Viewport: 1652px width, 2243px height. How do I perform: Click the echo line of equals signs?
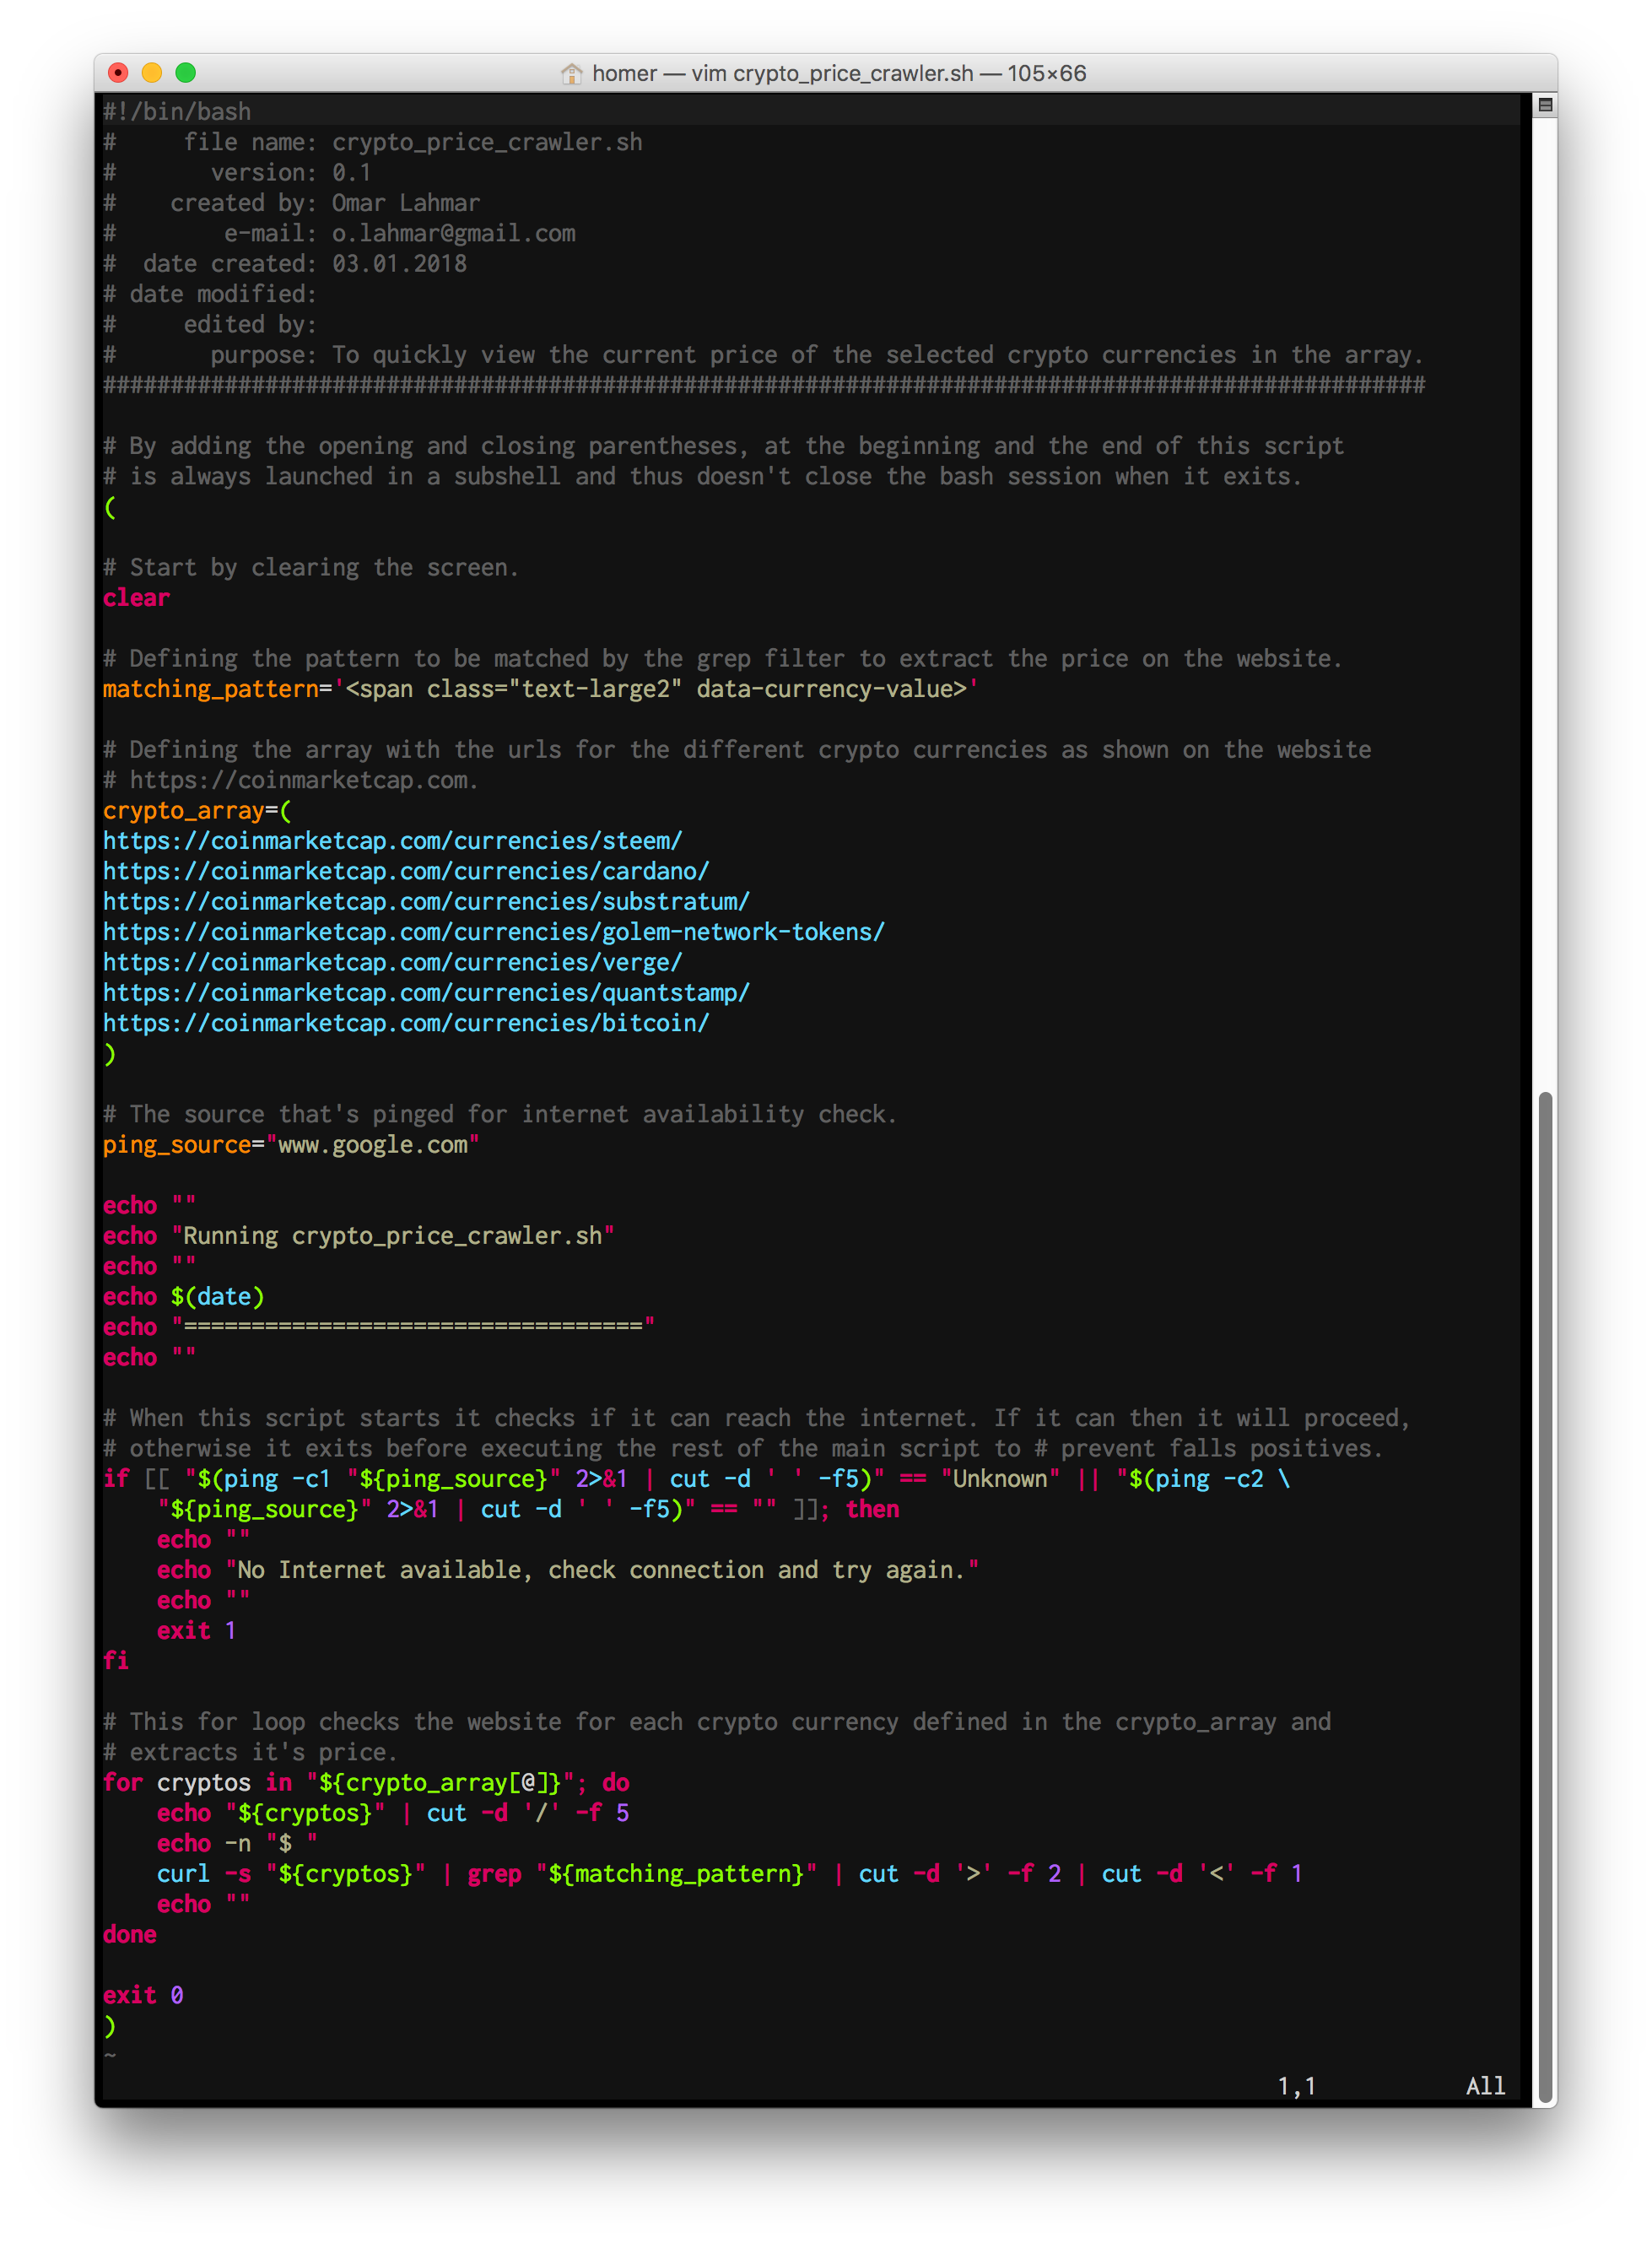click(379, 1327)
